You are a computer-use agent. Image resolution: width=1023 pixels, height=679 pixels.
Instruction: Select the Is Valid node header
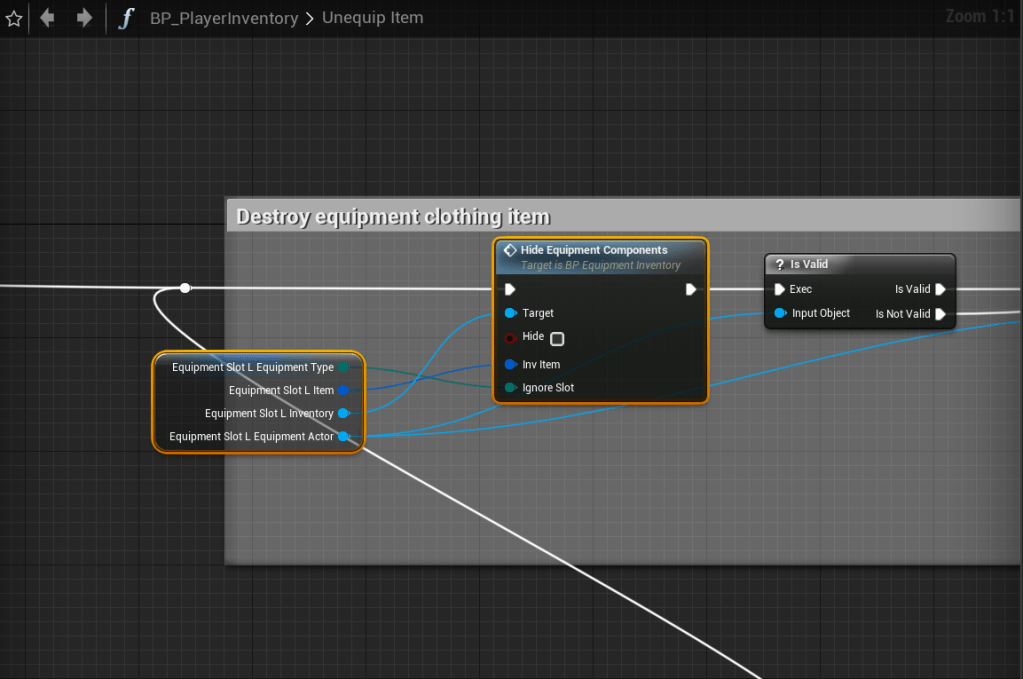pyautogui.click(x=808, y=264)
